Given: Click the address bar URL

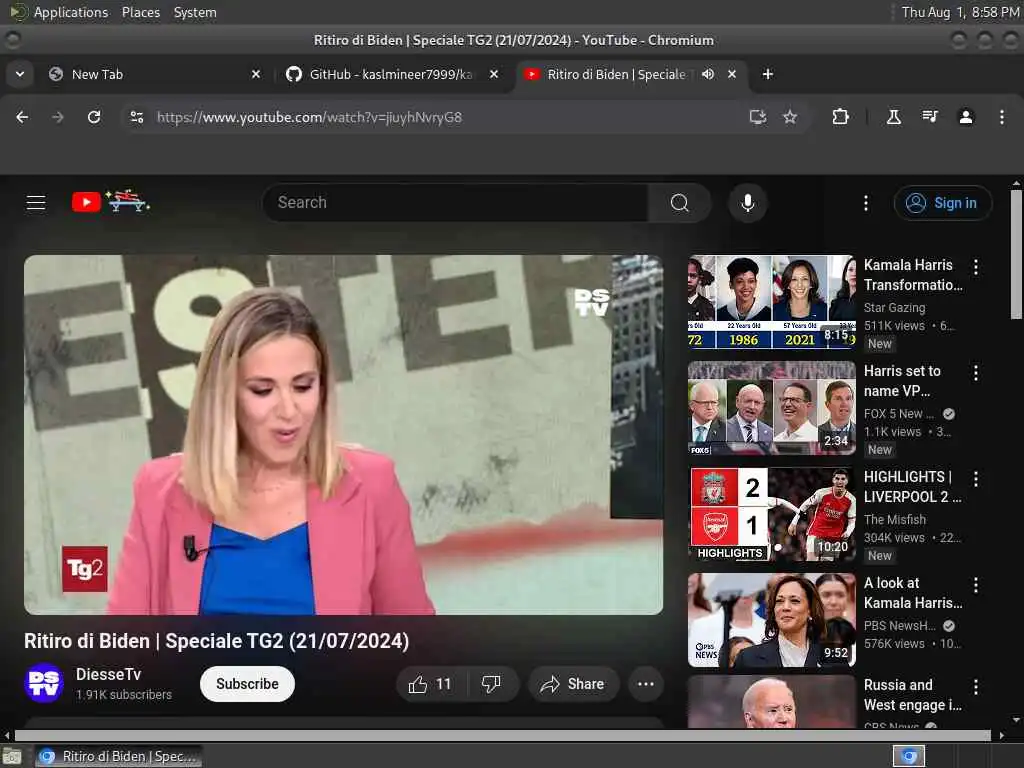Looking at the screenshot, I should click(x=309, y=118).
